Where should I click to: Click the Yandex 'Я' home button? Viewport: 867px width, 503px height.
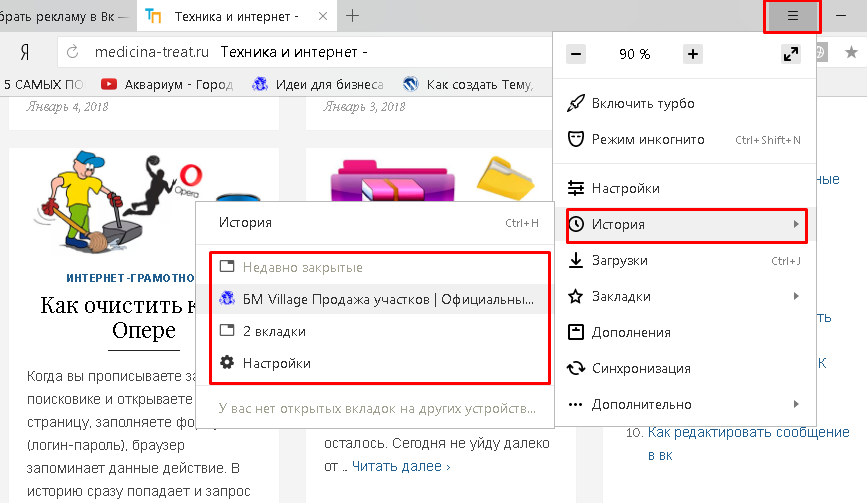coord(24,53)
